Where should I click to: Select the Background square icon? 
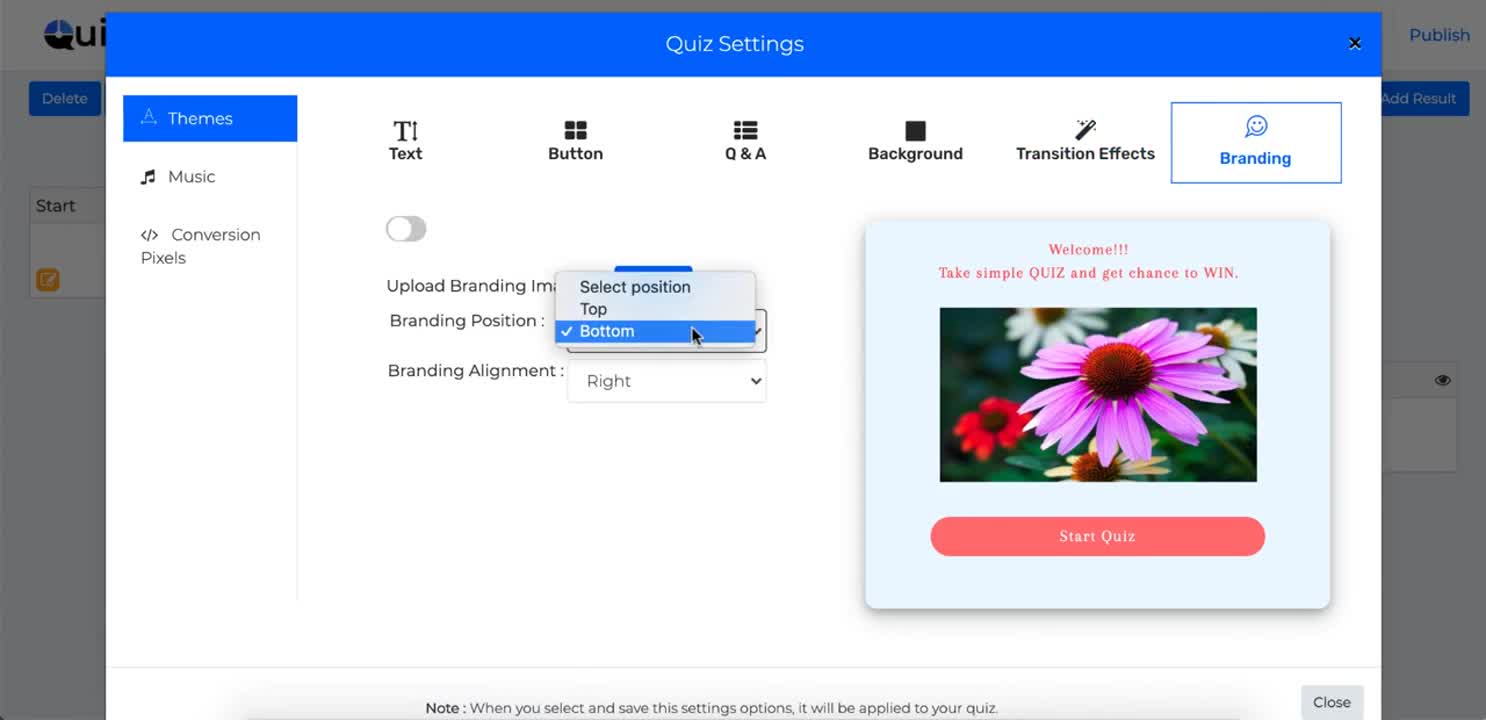(915, 131)
